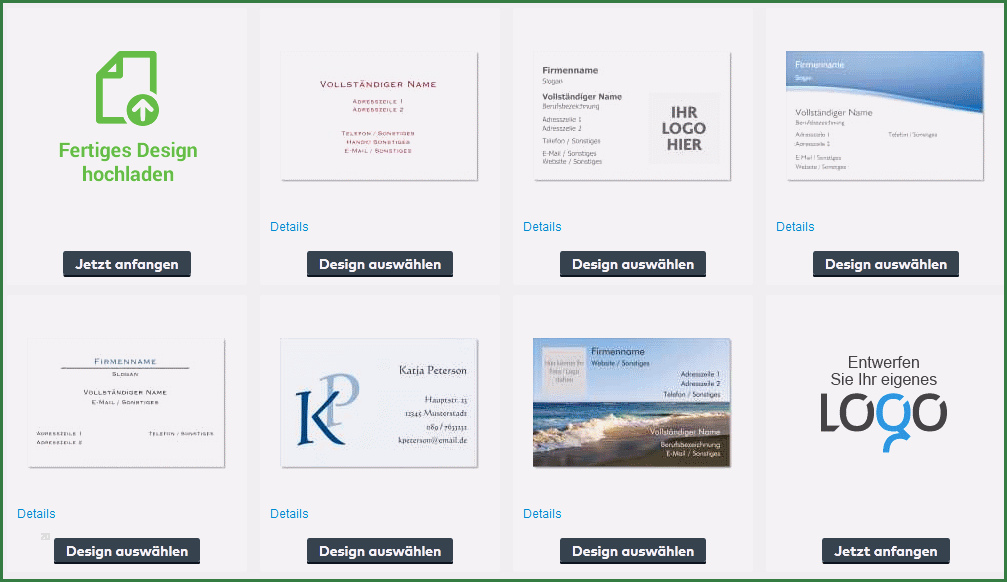Click the 'Fertiges Design hochladen' green text
The height and width of the screenshot is (582, 1007).
(128, 162)
